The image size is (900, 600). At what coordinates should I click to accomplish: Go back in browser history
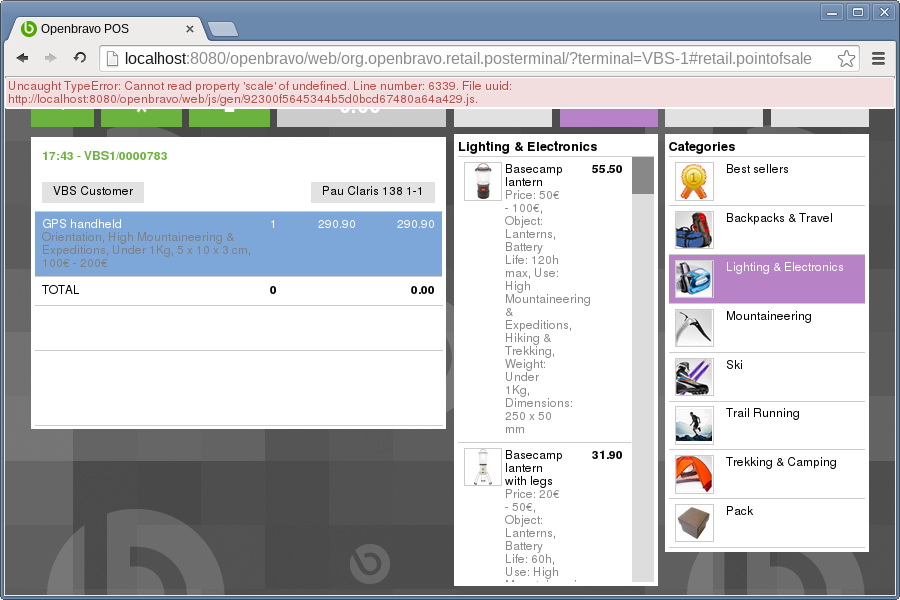pyautogui.click(x=23, y=57)
